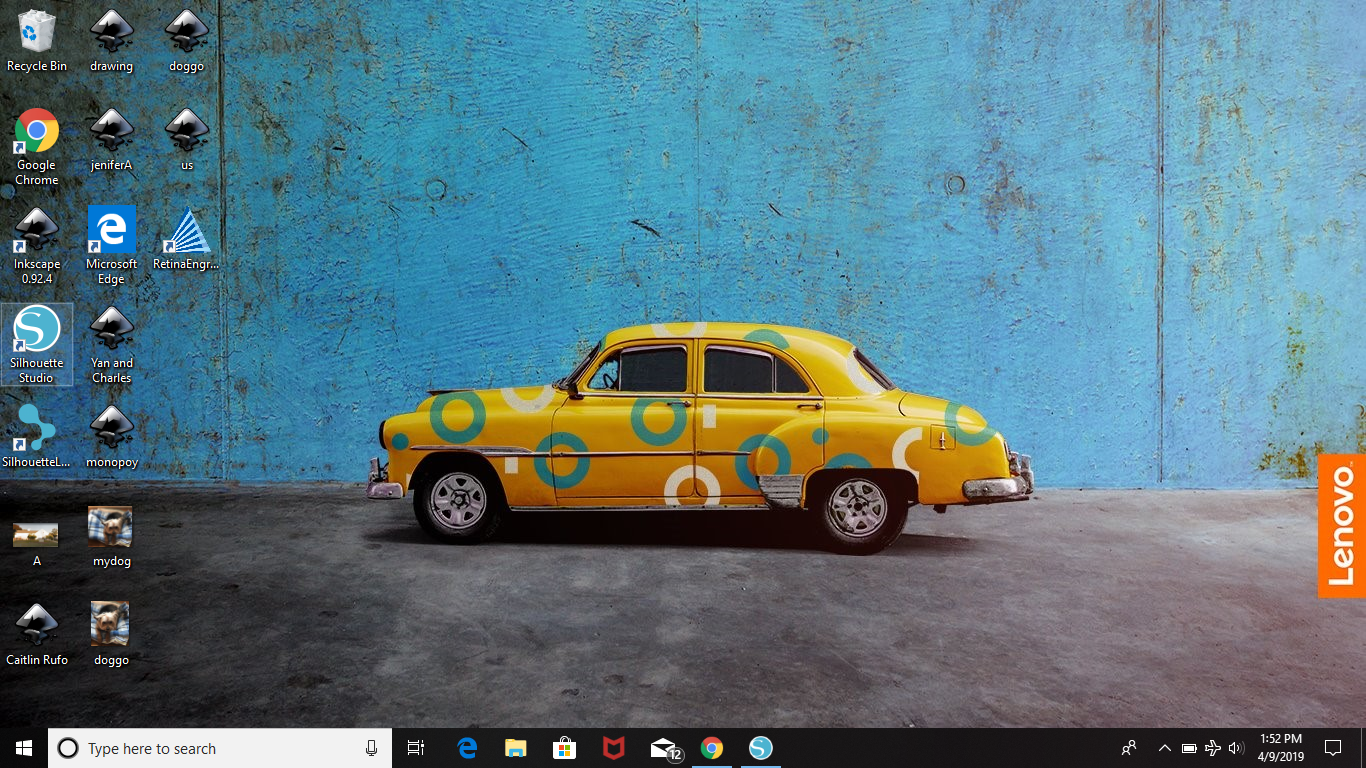Click the Type here to search box
This screenshot has width=1366, height=768.
(x=220, y=748)
